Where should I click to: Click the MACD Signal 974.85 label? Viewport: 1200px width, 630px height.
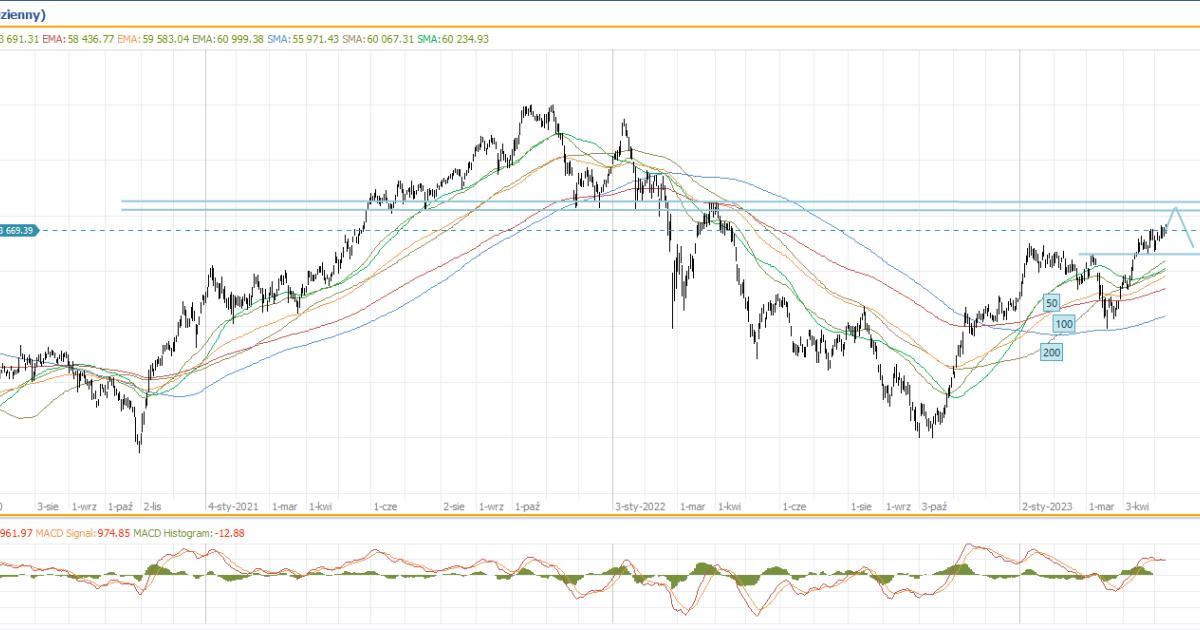pyautogui.click(x=75, y=533)
